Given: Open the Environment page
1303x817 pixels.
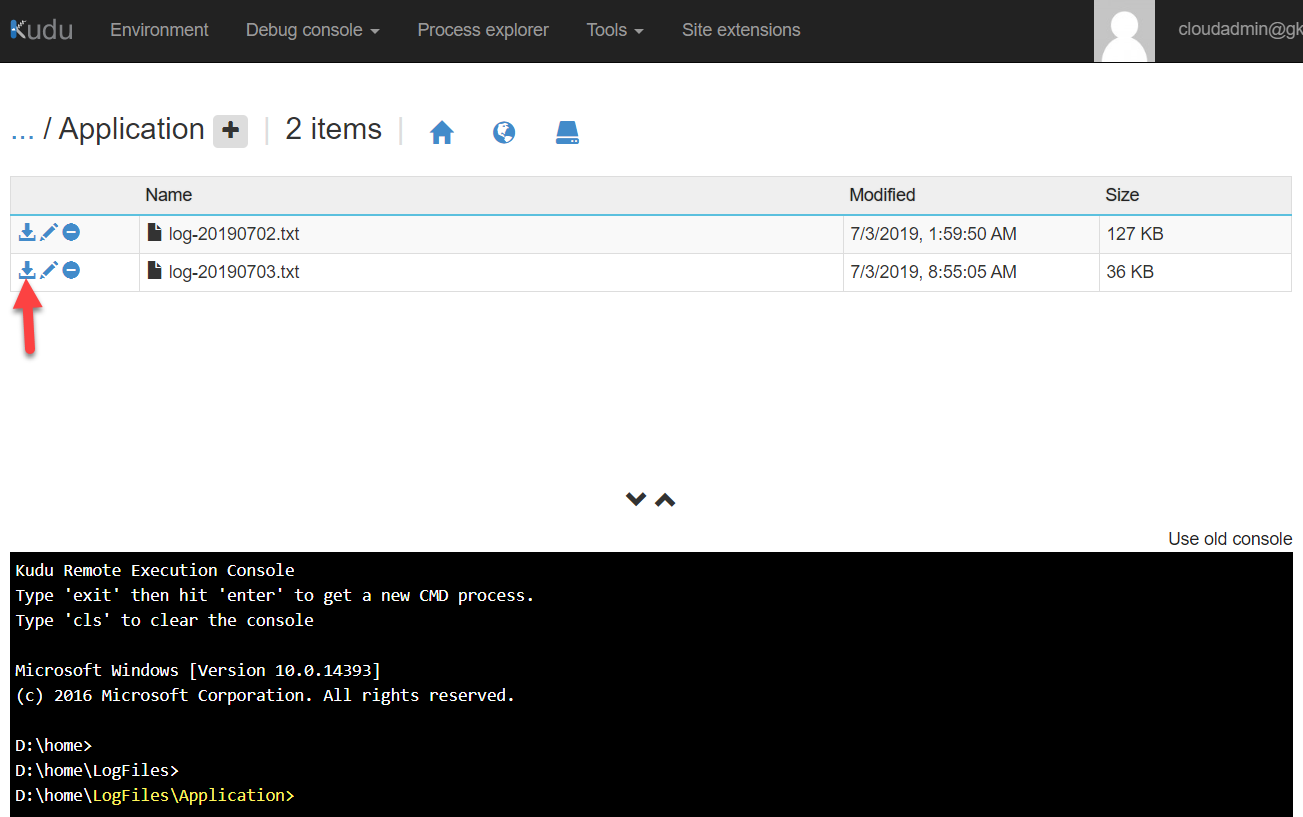Looking at the screenshot, I should coord(159,30).
